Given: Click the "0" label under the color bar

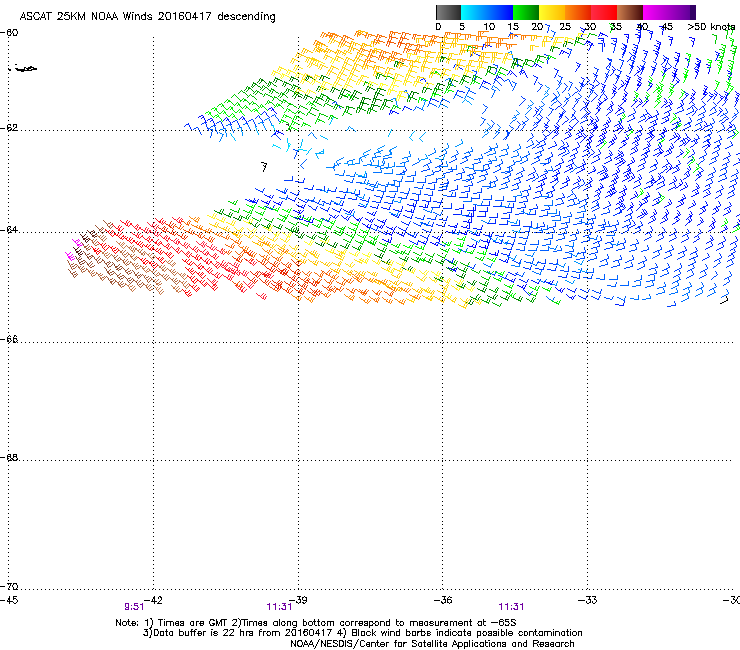Looking at the screenshot, I should coord(438,27).
